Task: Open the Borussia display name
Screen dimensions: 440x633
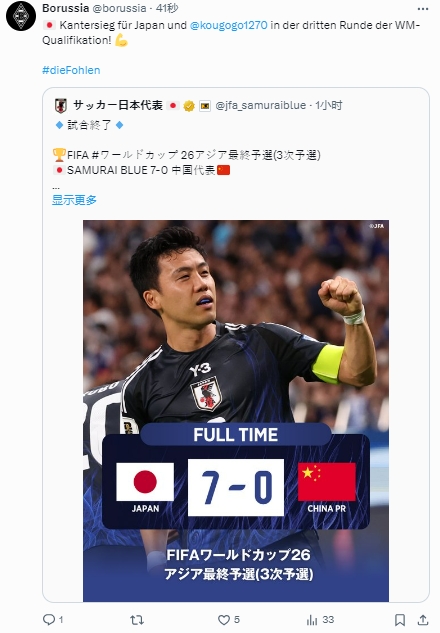Action: click(x=65, y=8)
